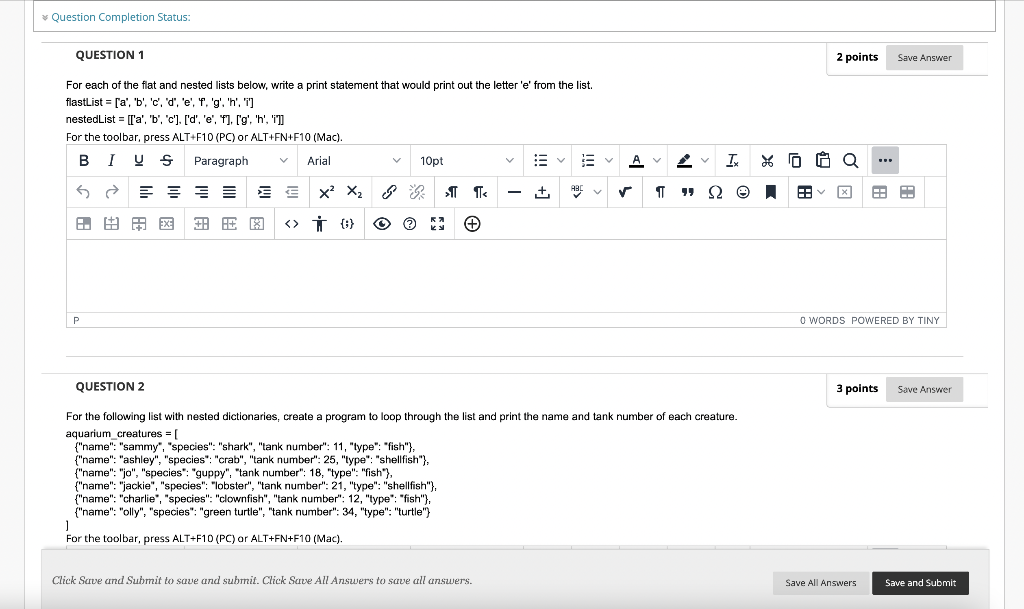Toggle subscript formatting

click(354, 192)
